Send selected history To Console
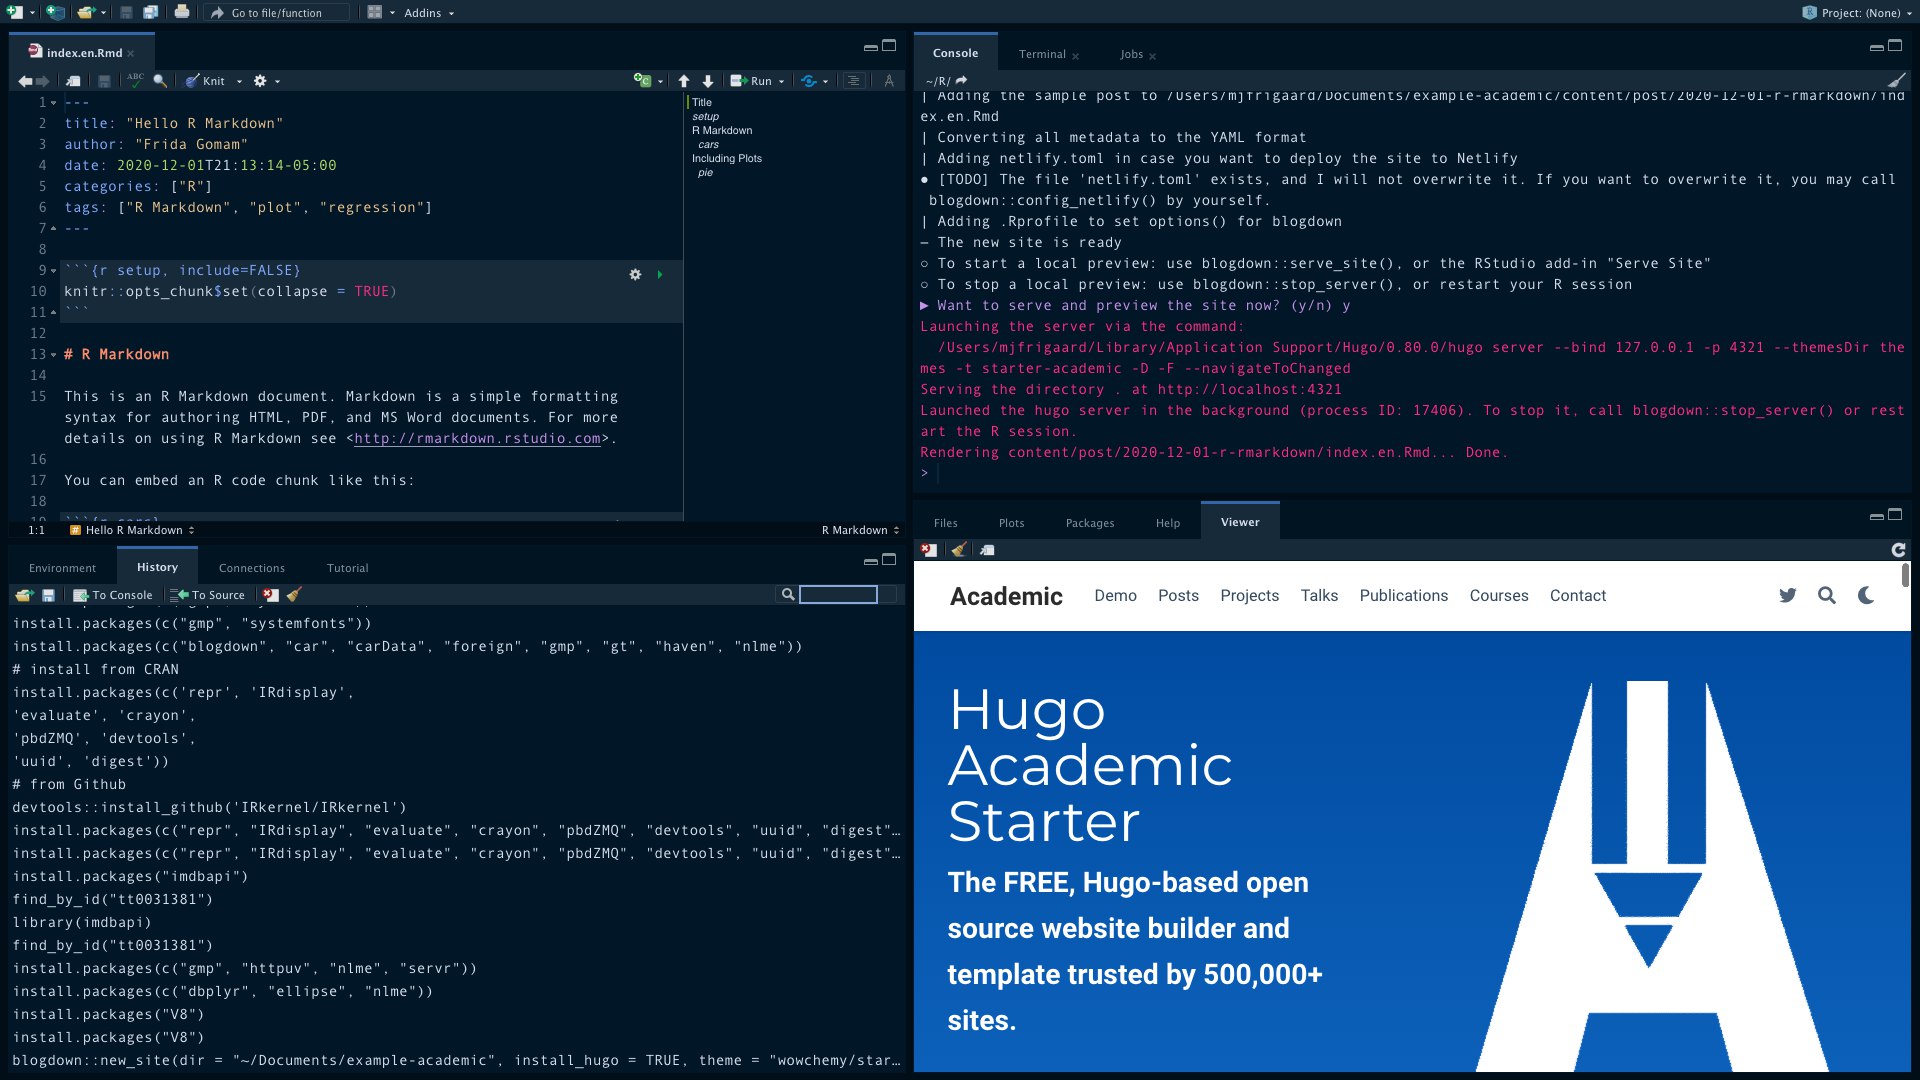This screenshot has height=1080, width=1920. coord(113,595)
